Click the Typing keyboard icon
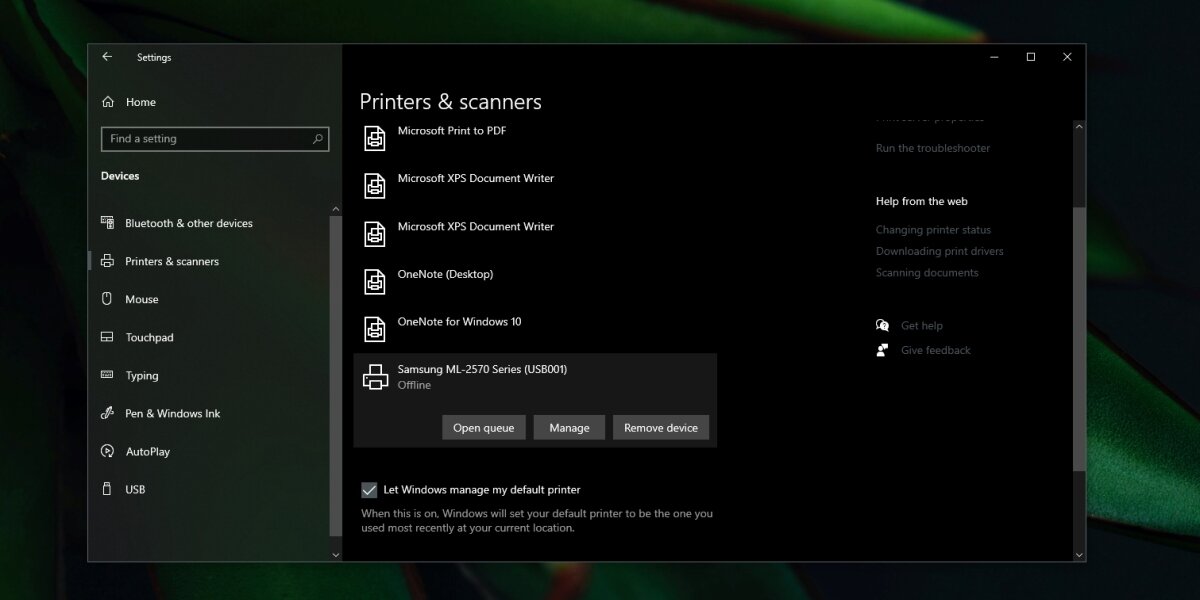This screenshot has width=1200, height=600. [x=106, y=375]
